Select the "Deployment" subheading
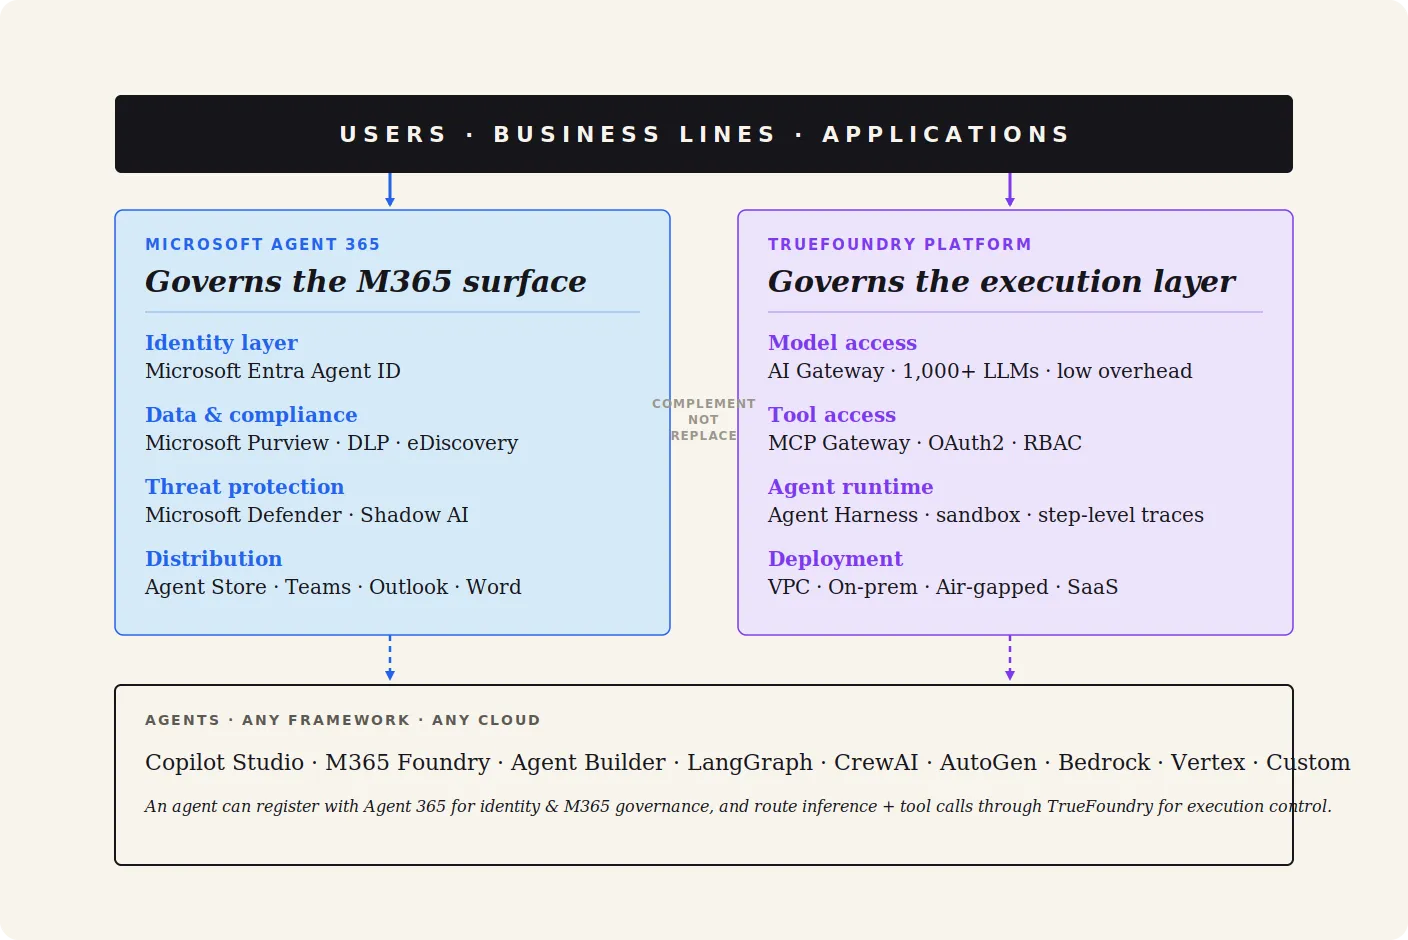The height and width of the screenshot is (940, 1408). click(x=835, y=559)
